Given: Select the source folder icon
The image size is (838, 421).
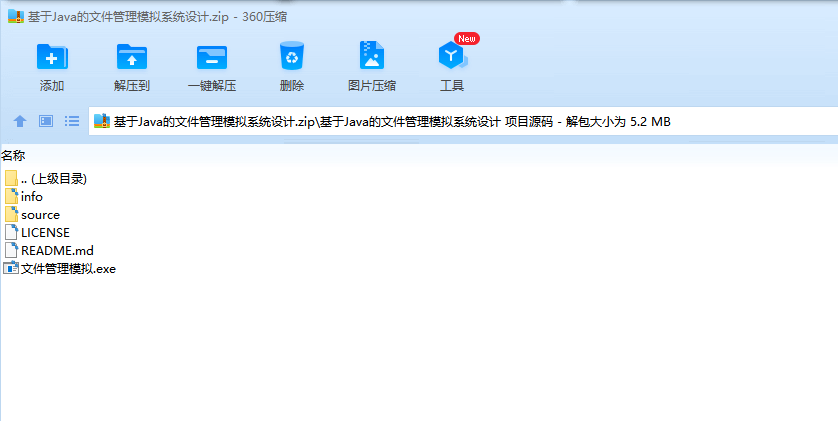Looking at the screenshot, I should [x=11, y=214].
